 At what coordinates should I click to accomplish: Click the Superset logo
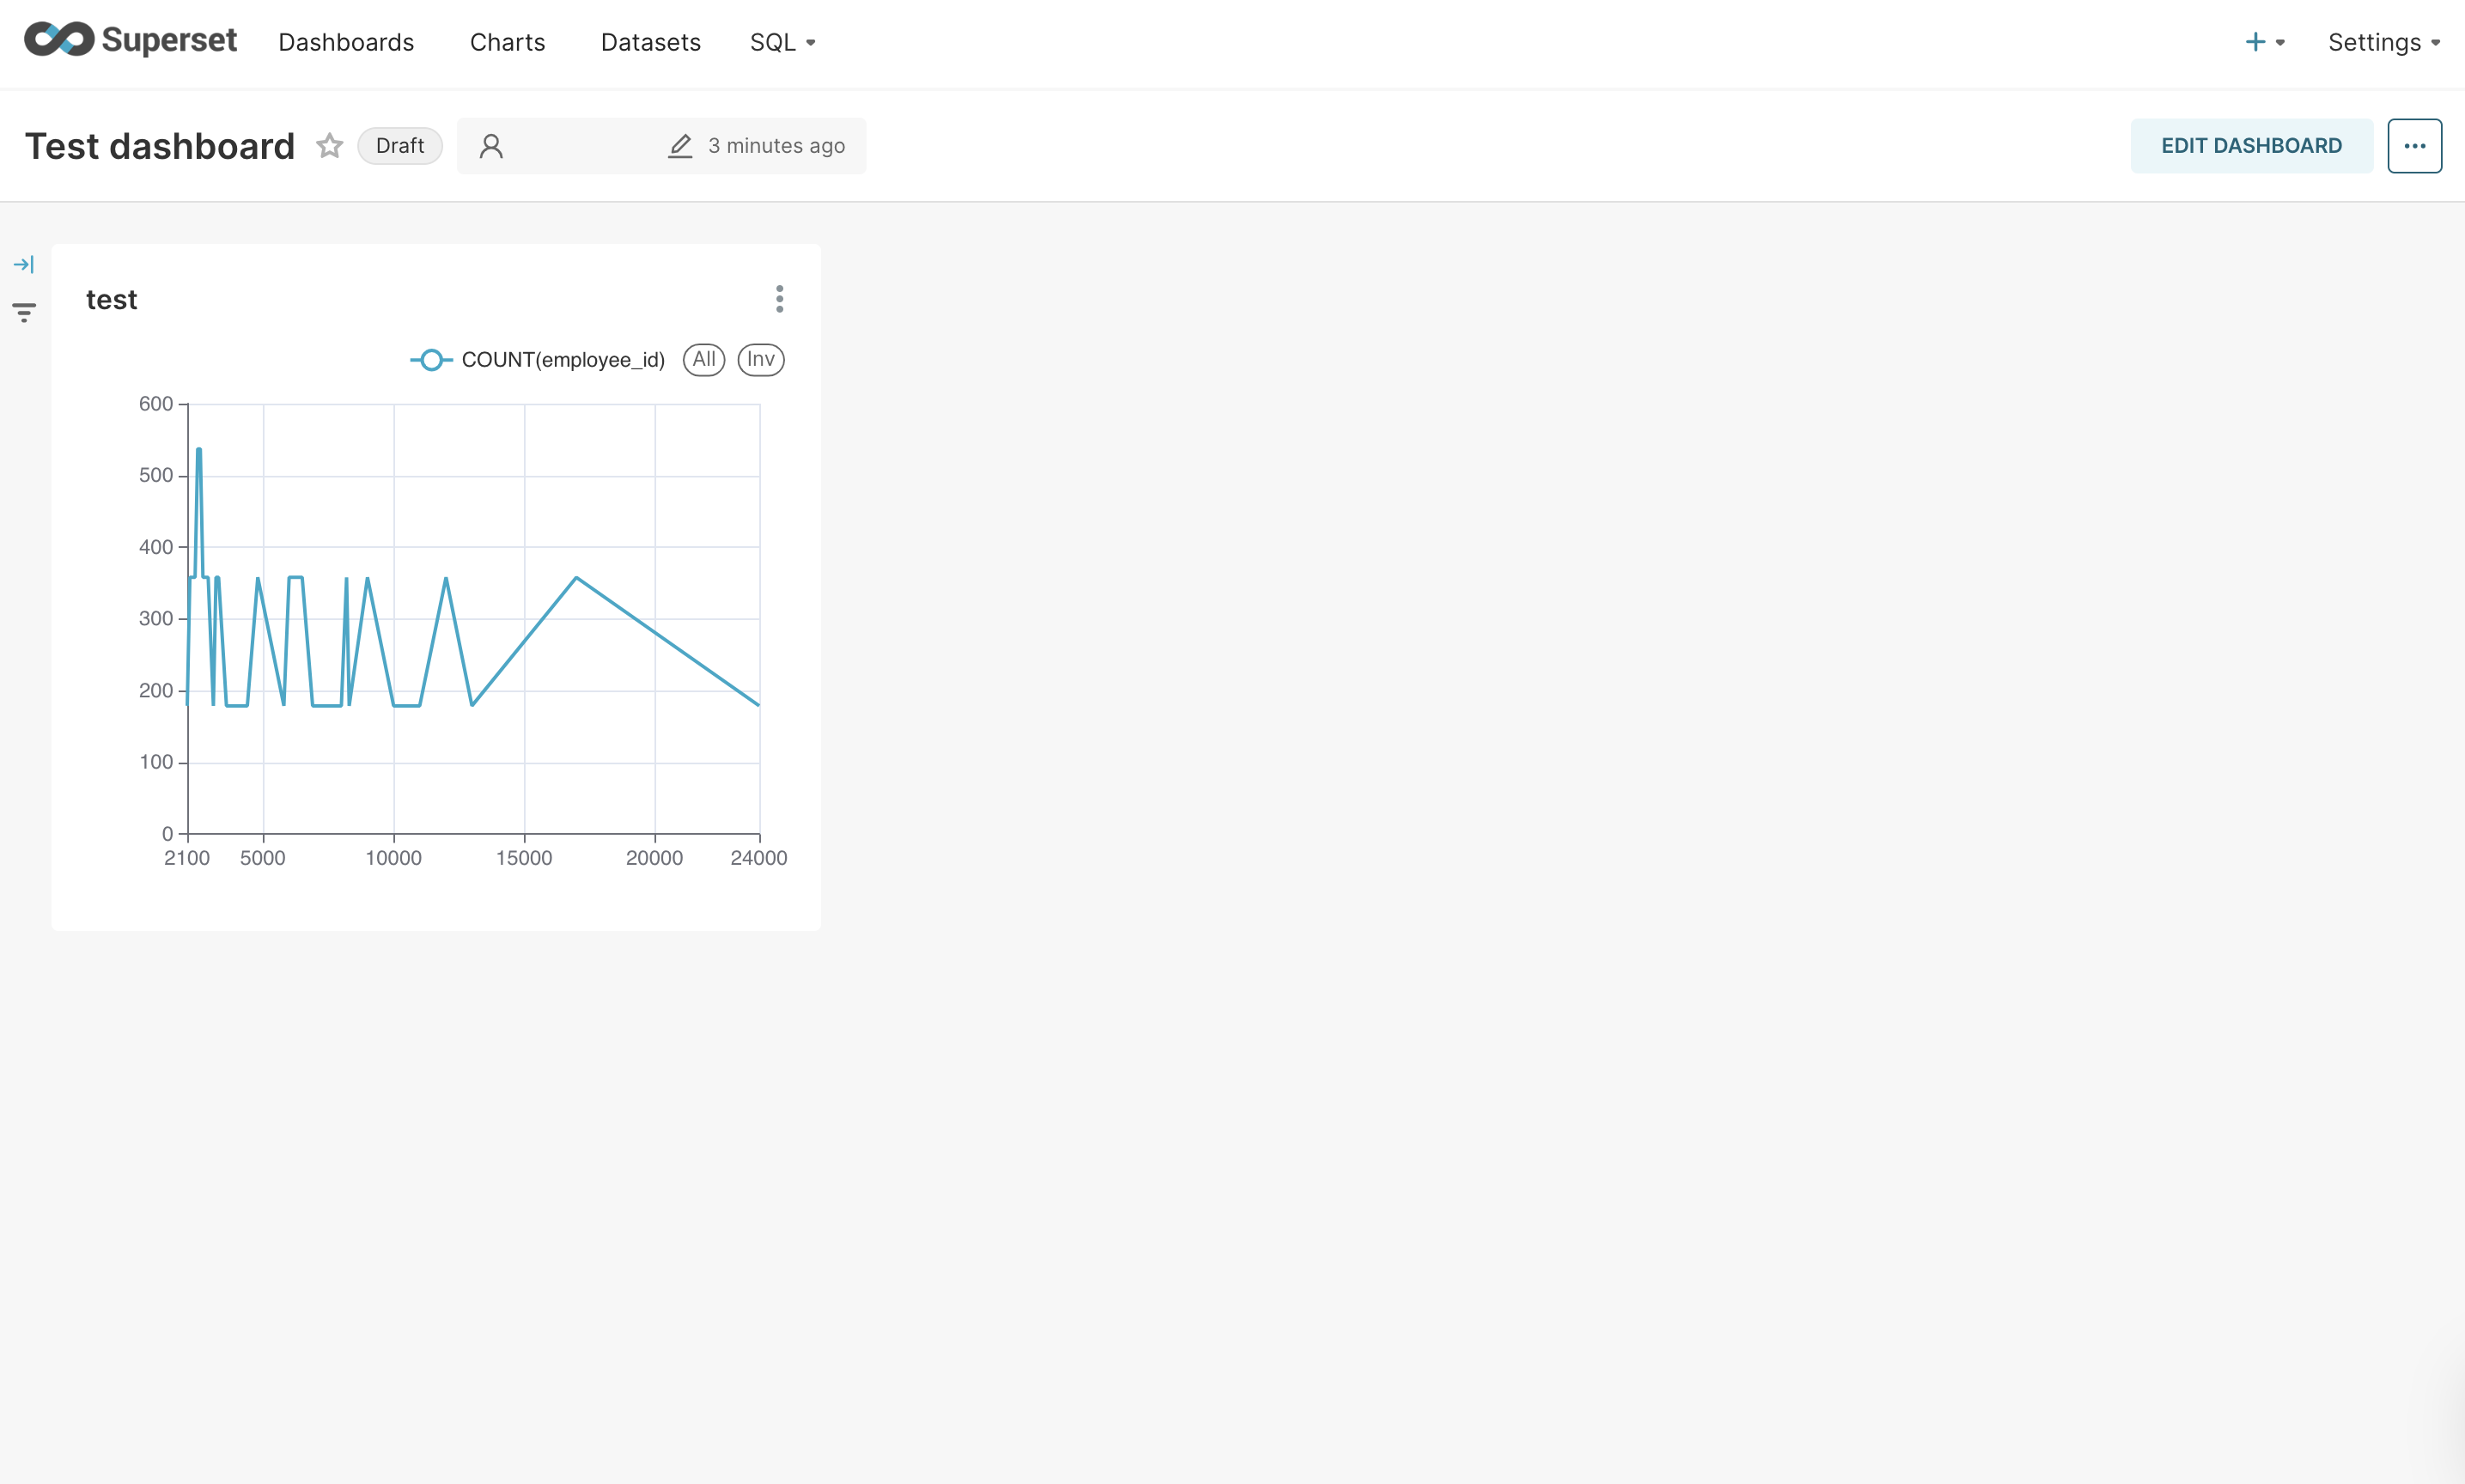click(130, 40)
